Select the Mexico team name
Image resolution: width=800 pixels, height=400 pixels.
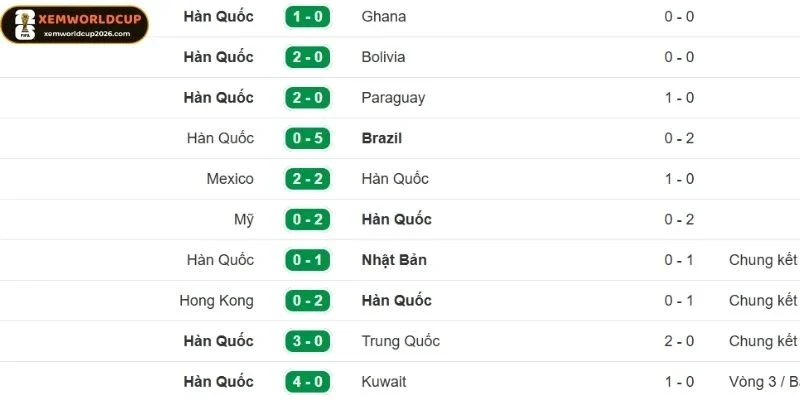(230, 179)
